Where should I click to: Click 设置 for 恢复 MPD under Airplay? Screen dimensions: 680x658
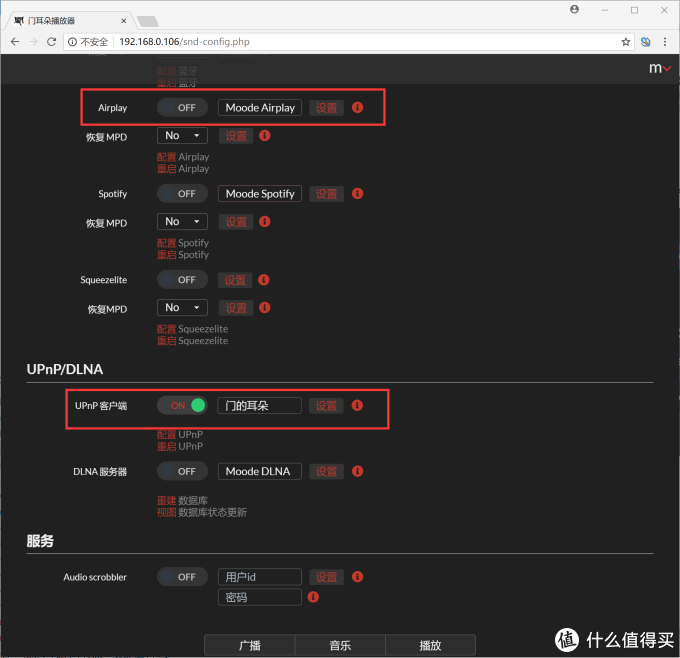point(236,136)
